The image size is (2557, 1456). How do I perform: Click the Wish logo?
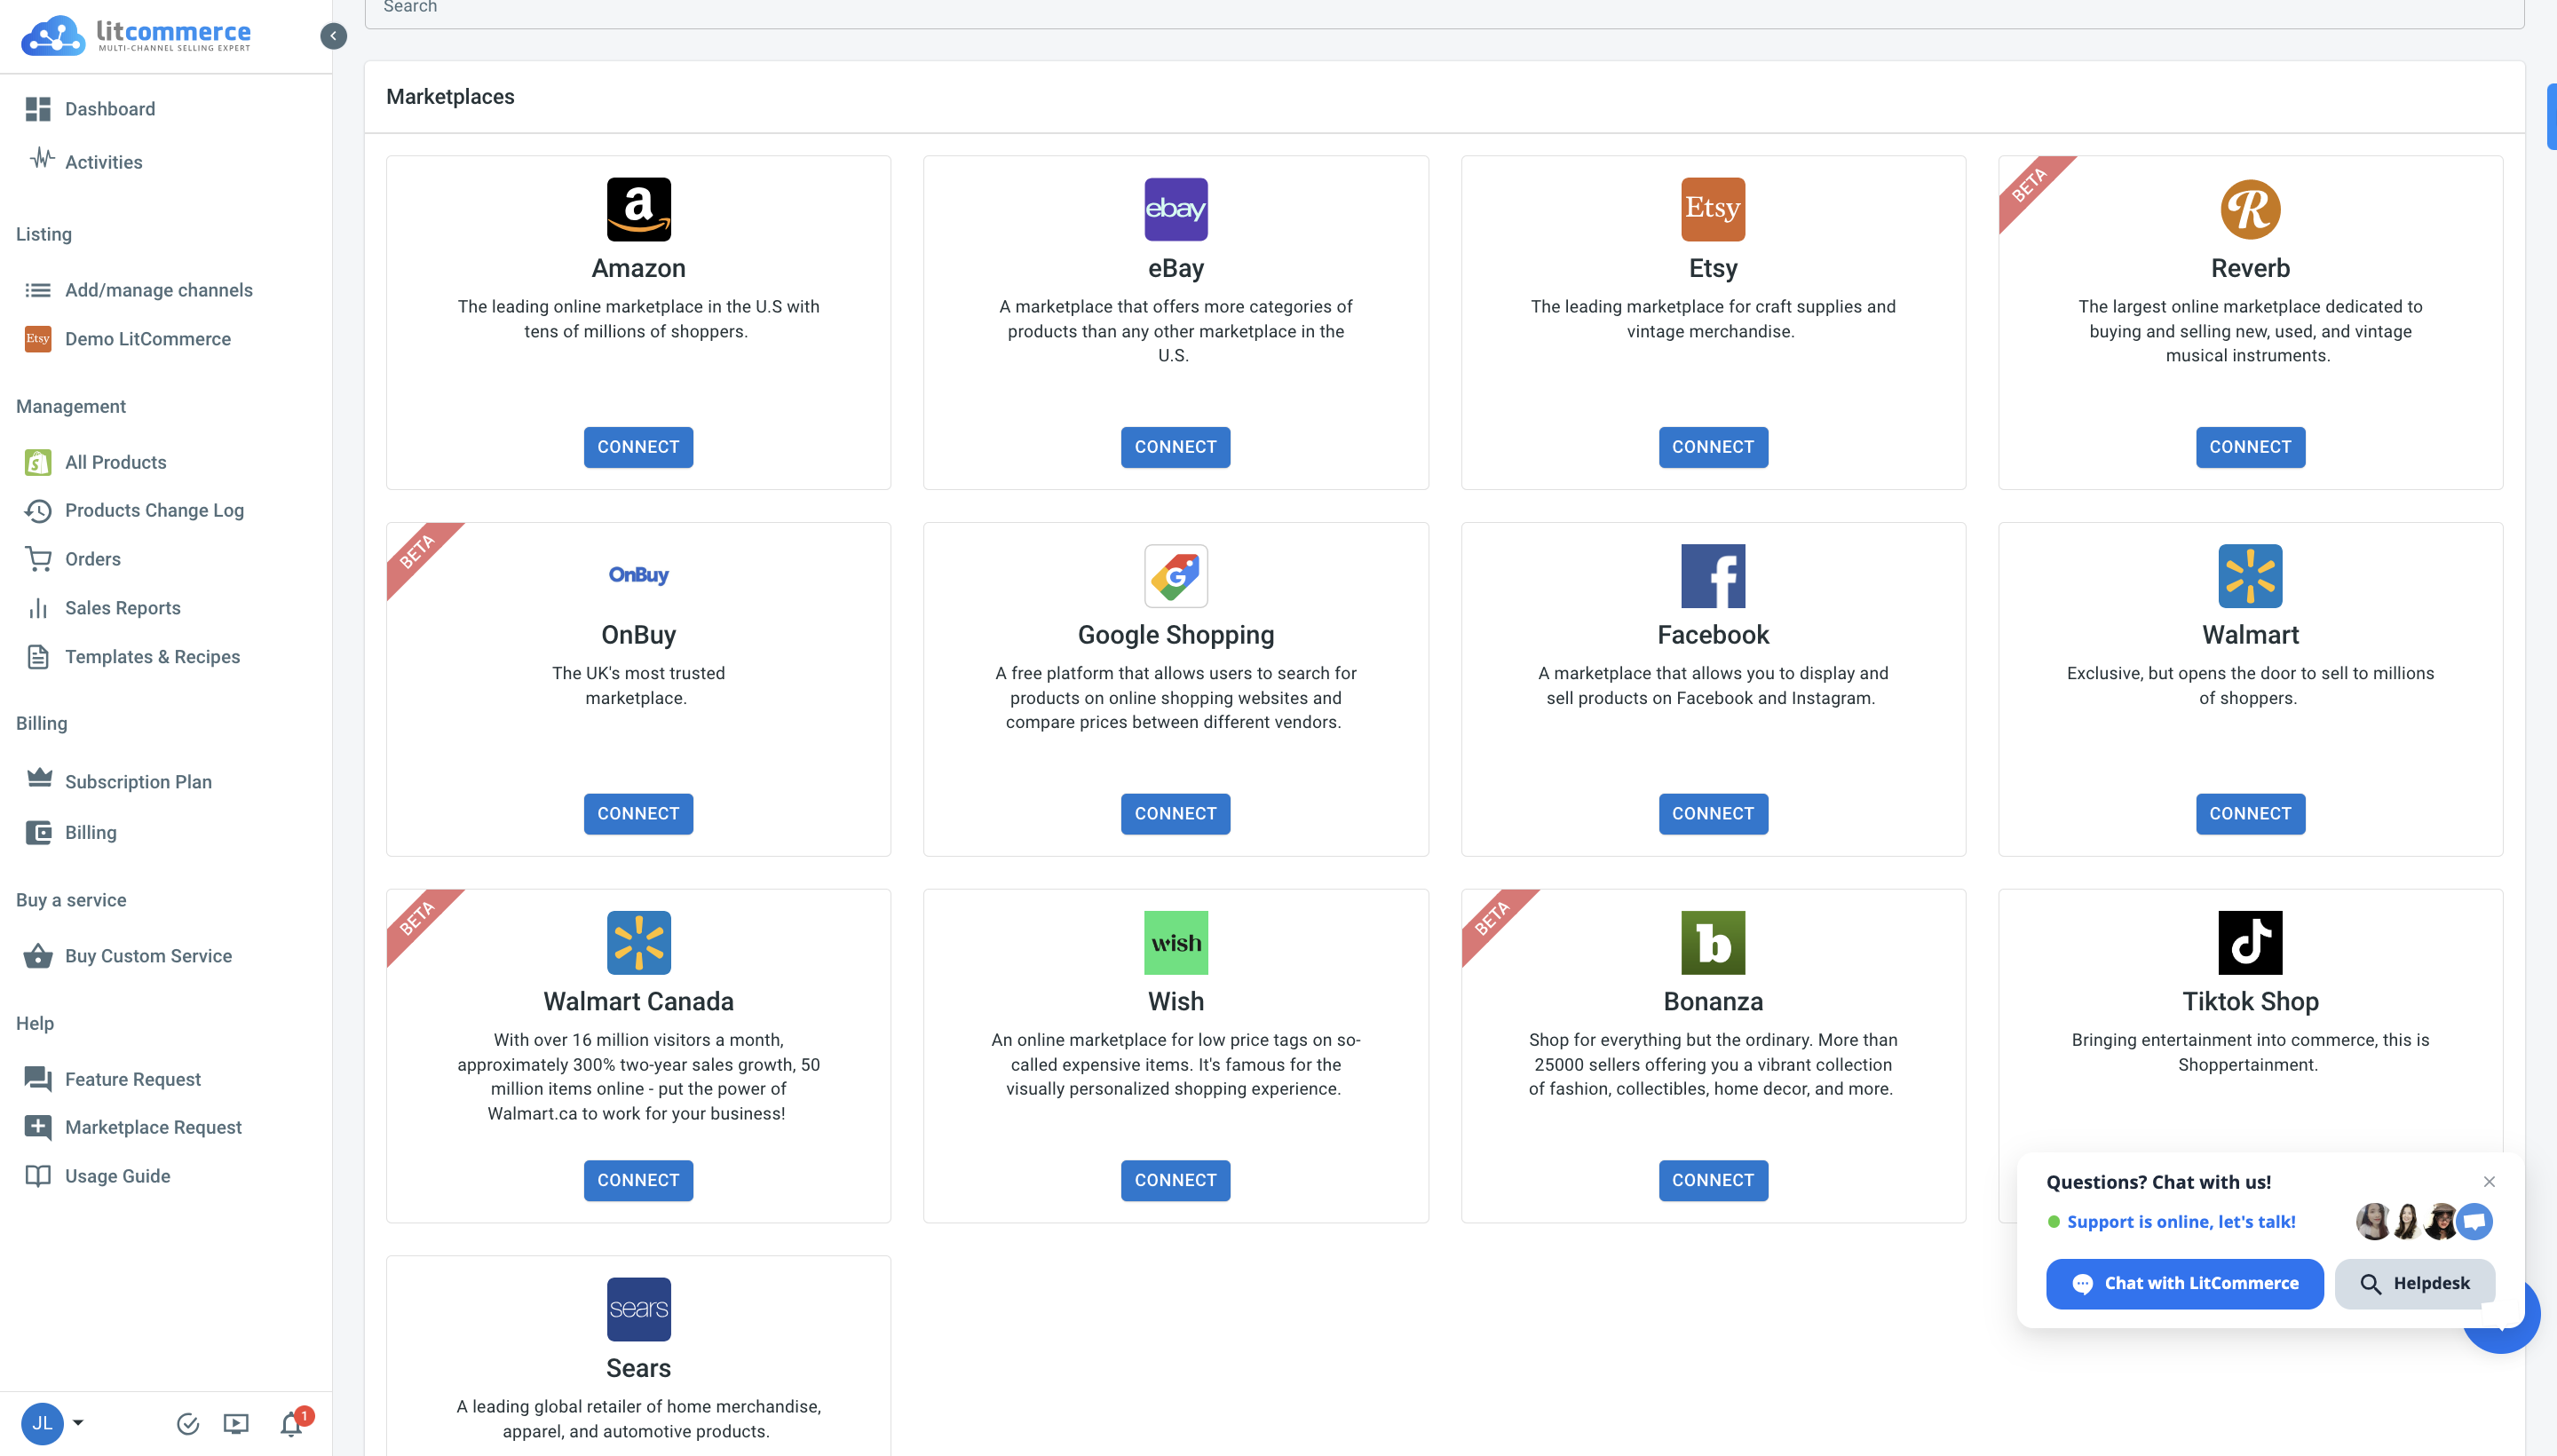[1175, 943]
